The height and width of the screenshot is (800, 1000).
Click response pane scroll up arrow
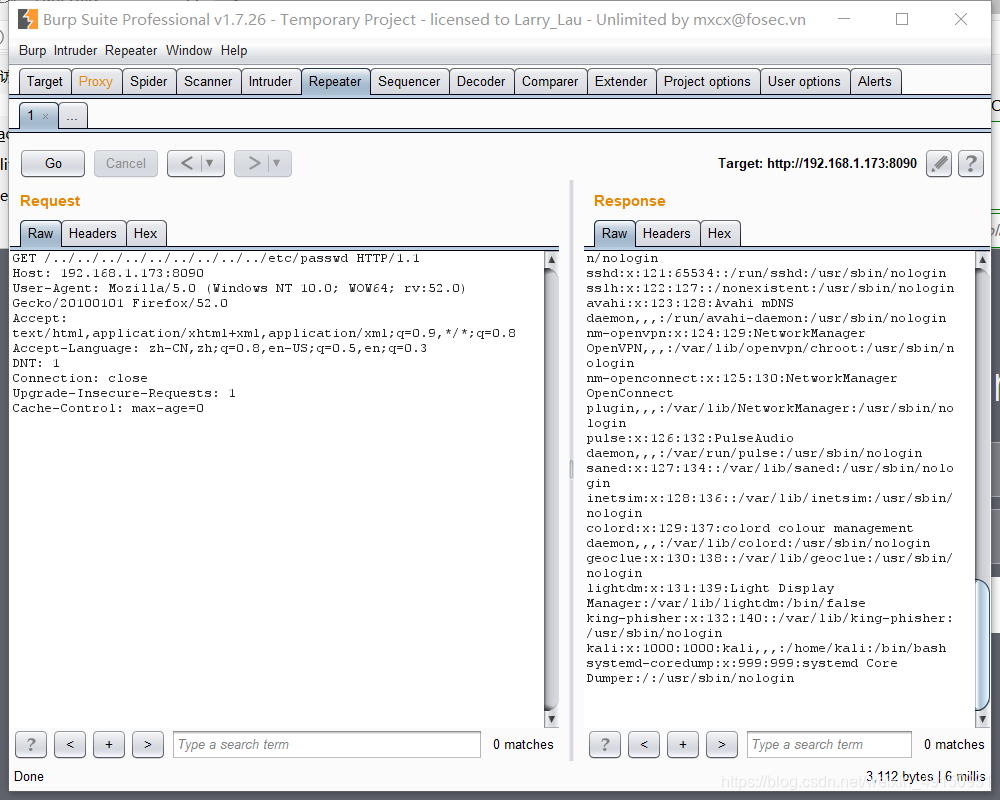tap(982, 260)
